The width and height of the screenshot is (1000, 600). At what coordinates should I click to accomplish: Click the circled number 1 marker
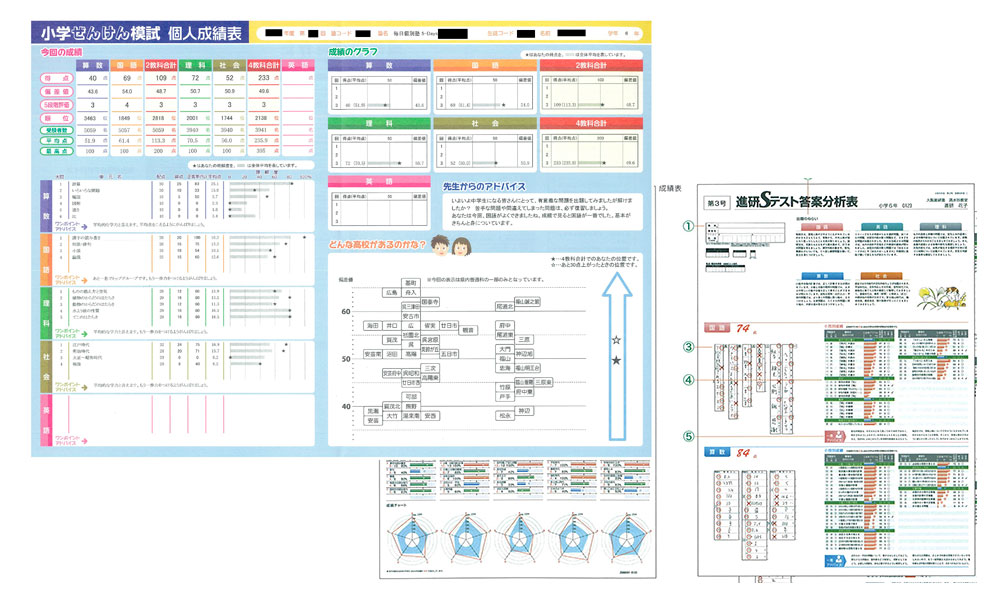tap(689, 226)
